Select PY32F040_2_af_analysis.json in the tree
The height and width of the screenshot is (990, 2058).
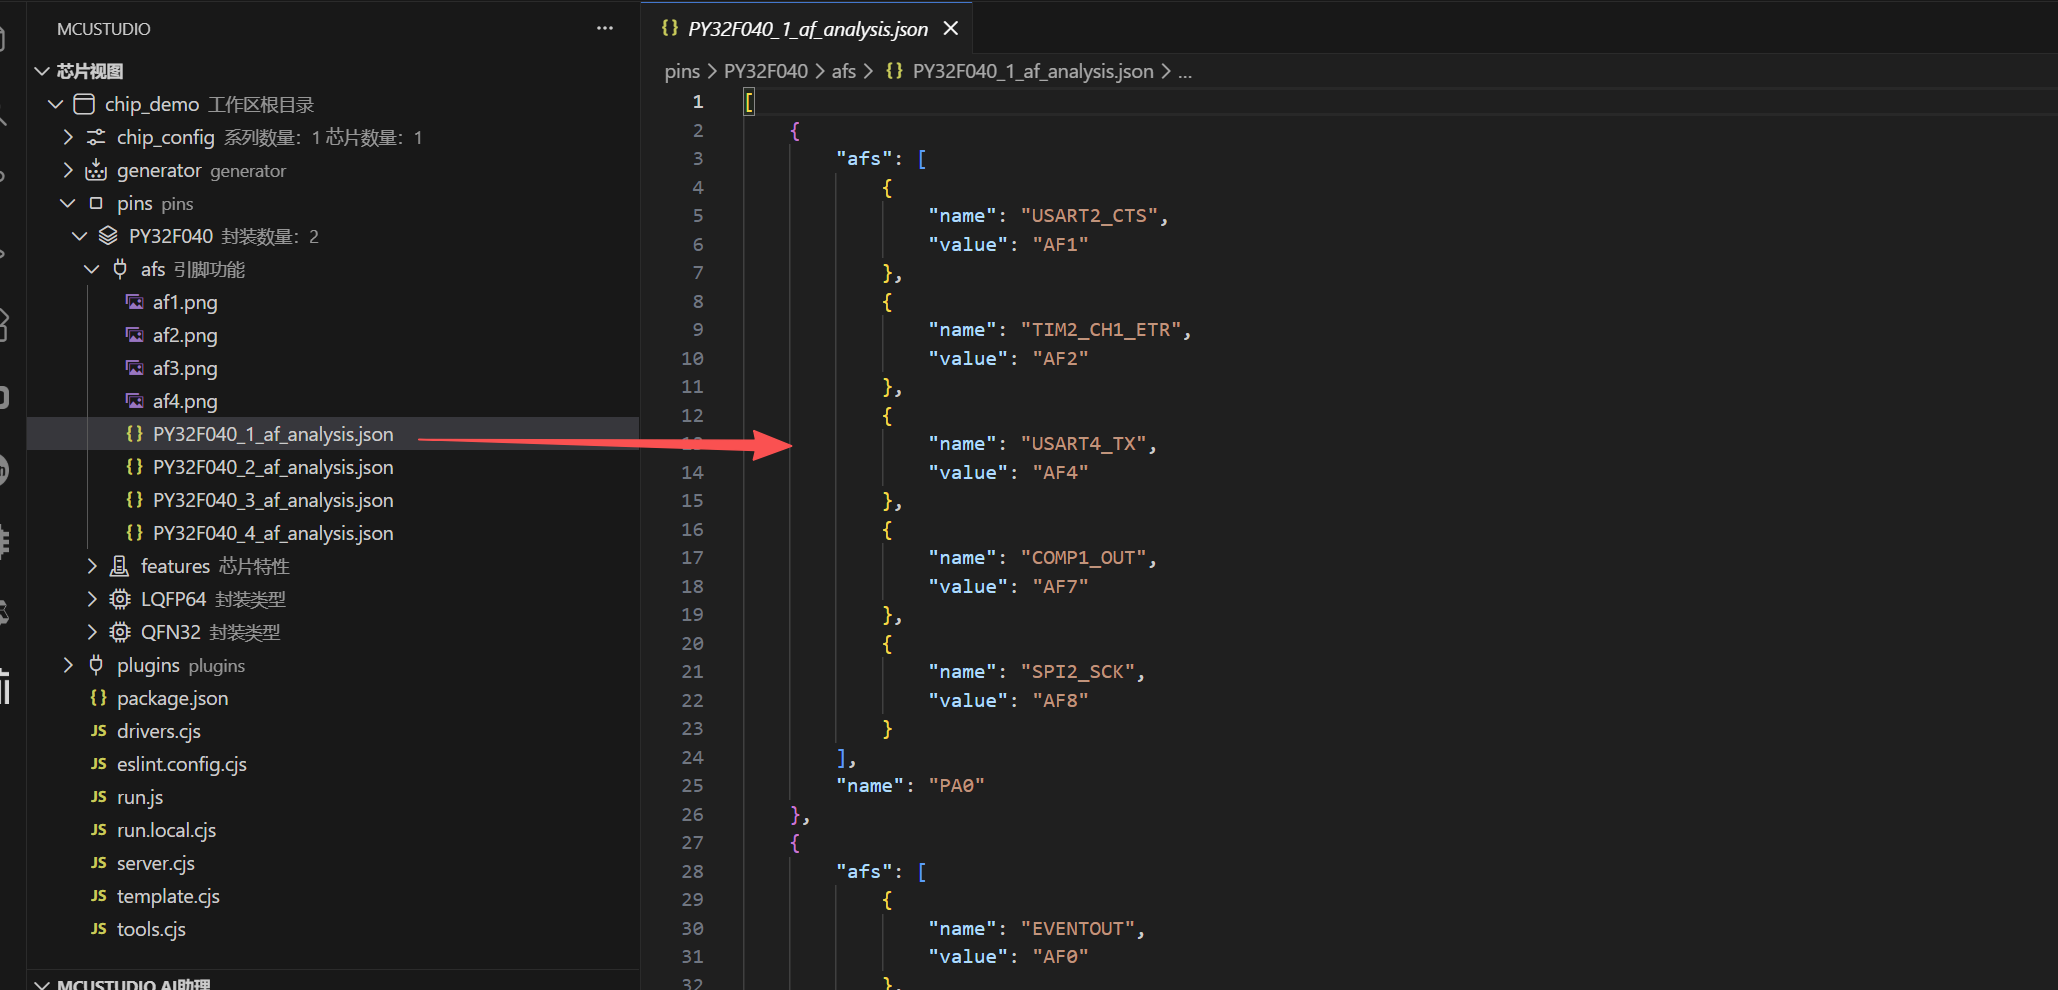[272, 467]
